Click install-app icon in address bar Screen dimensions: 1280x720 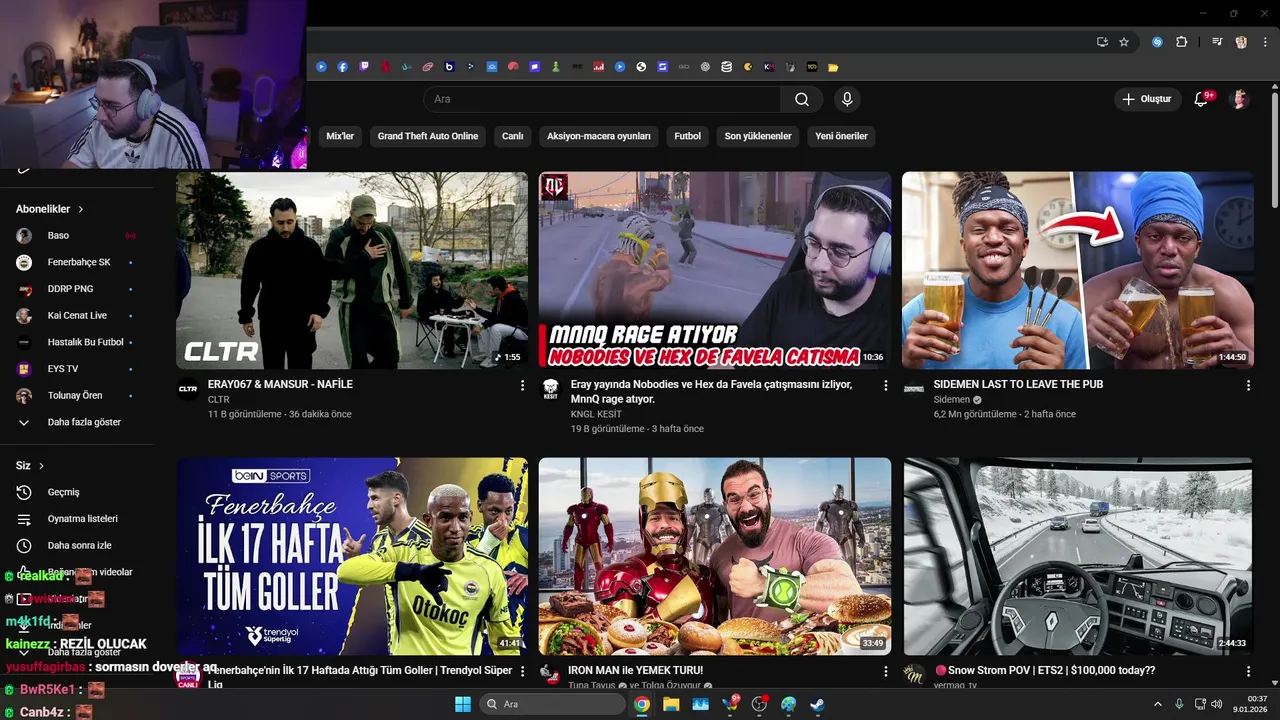point(1102,42)
